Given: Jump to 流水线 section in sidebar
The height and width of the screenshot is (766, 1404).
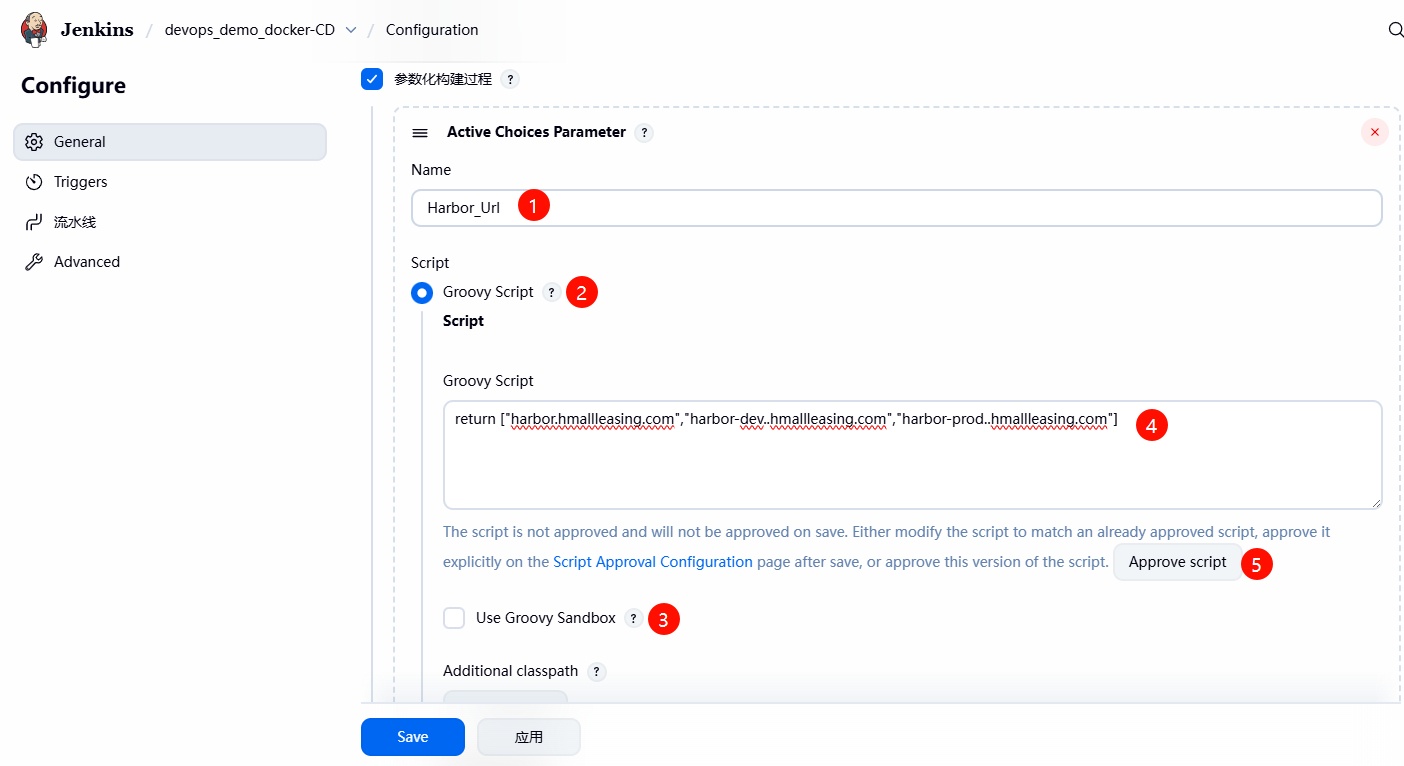Looking at the screenshot, I should point(74,222).
